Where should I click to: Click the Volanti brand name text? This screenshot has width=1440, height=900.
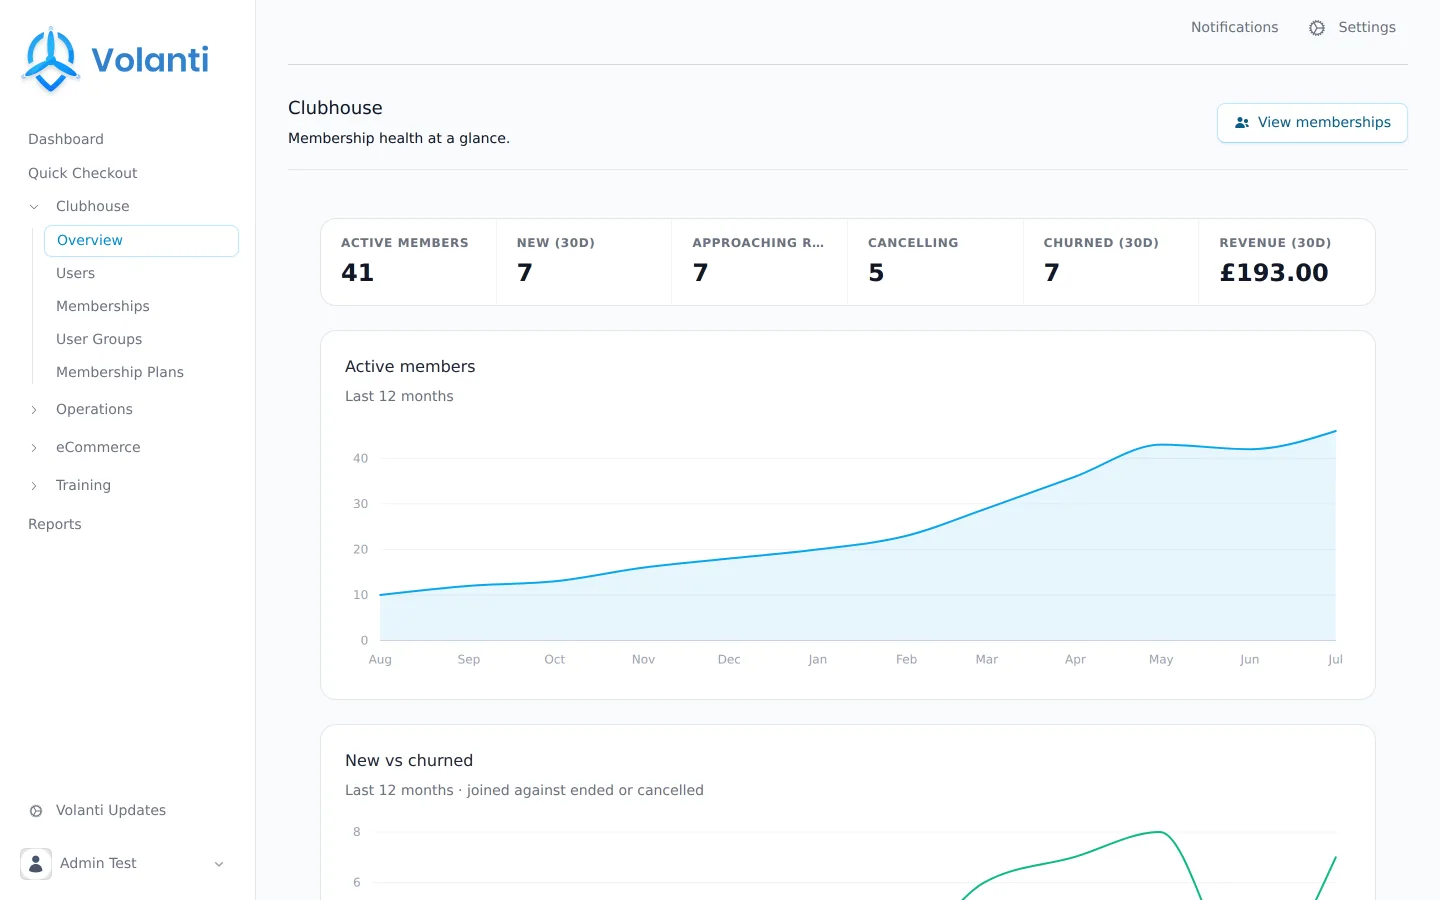tap(150, 60)
